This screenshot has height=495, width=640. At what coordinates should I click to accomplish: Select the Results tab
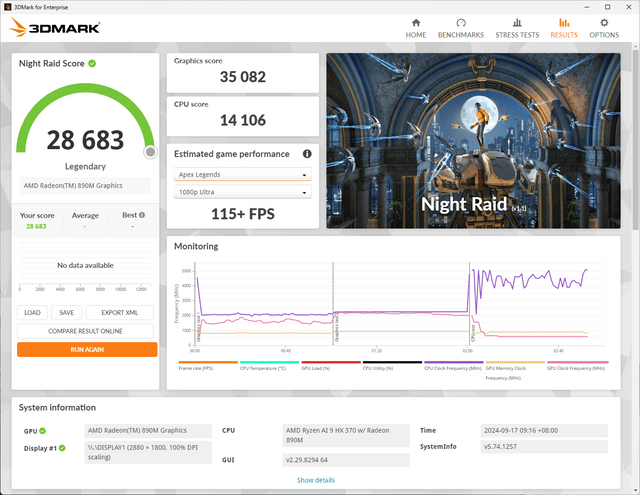click(x=564, y=29)
